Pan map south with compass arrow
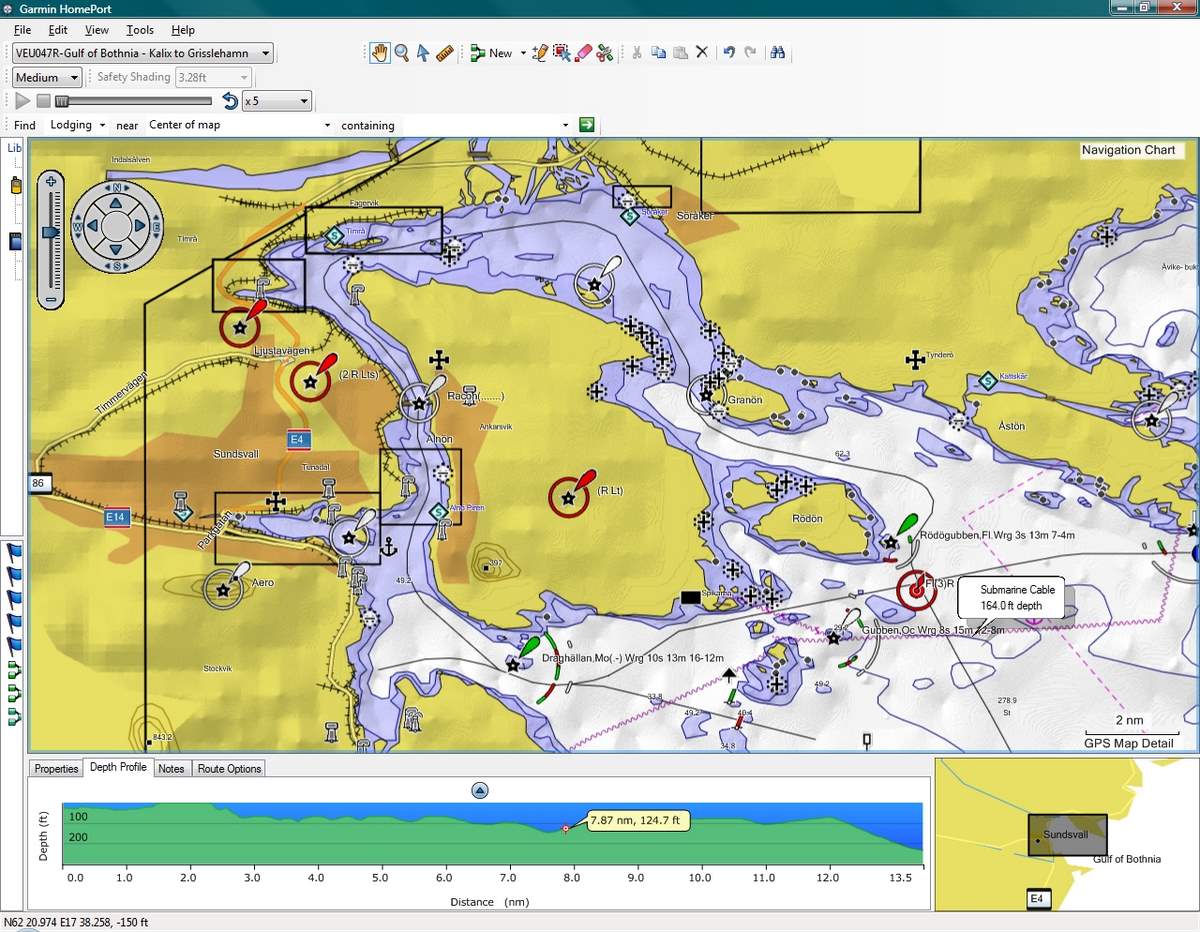Screen dimensions: 1200x932 point(116,250)
